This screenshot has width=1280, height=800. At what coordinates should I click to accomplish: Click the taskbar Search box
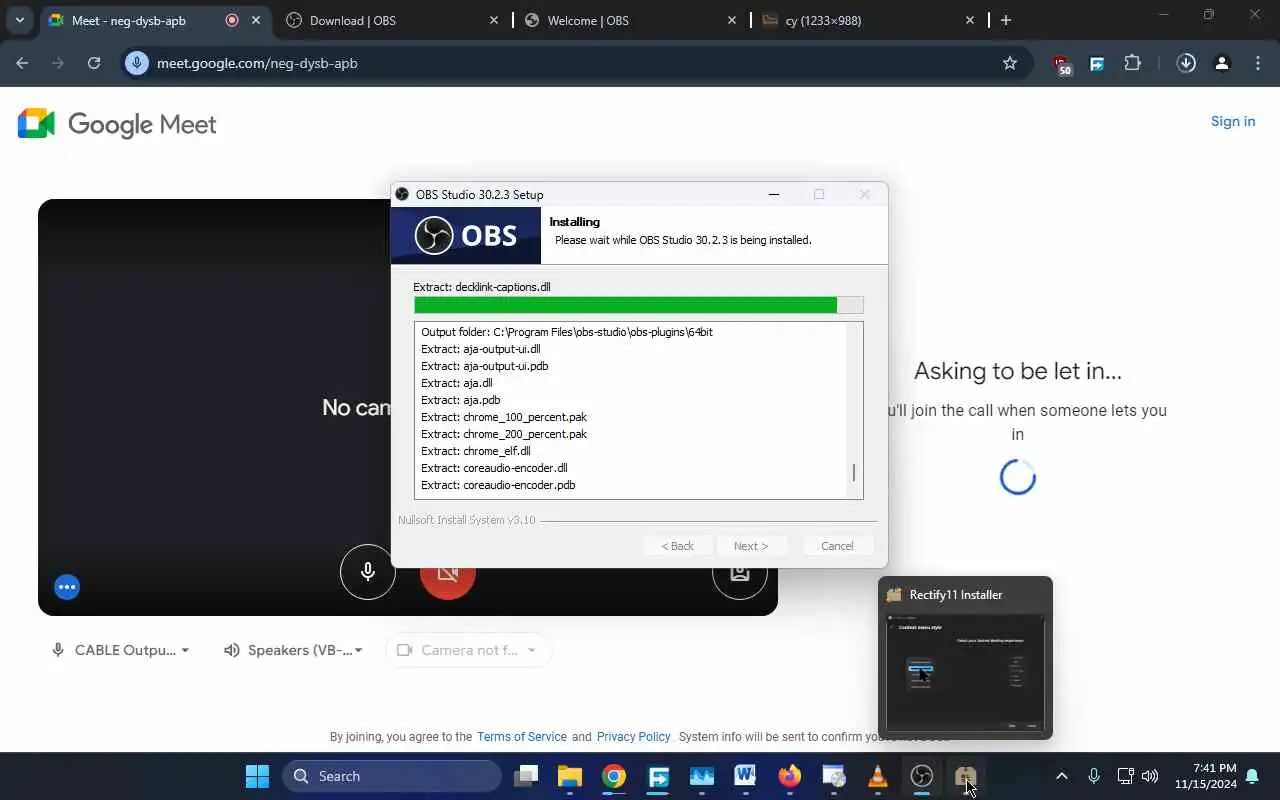pos(392,776)
